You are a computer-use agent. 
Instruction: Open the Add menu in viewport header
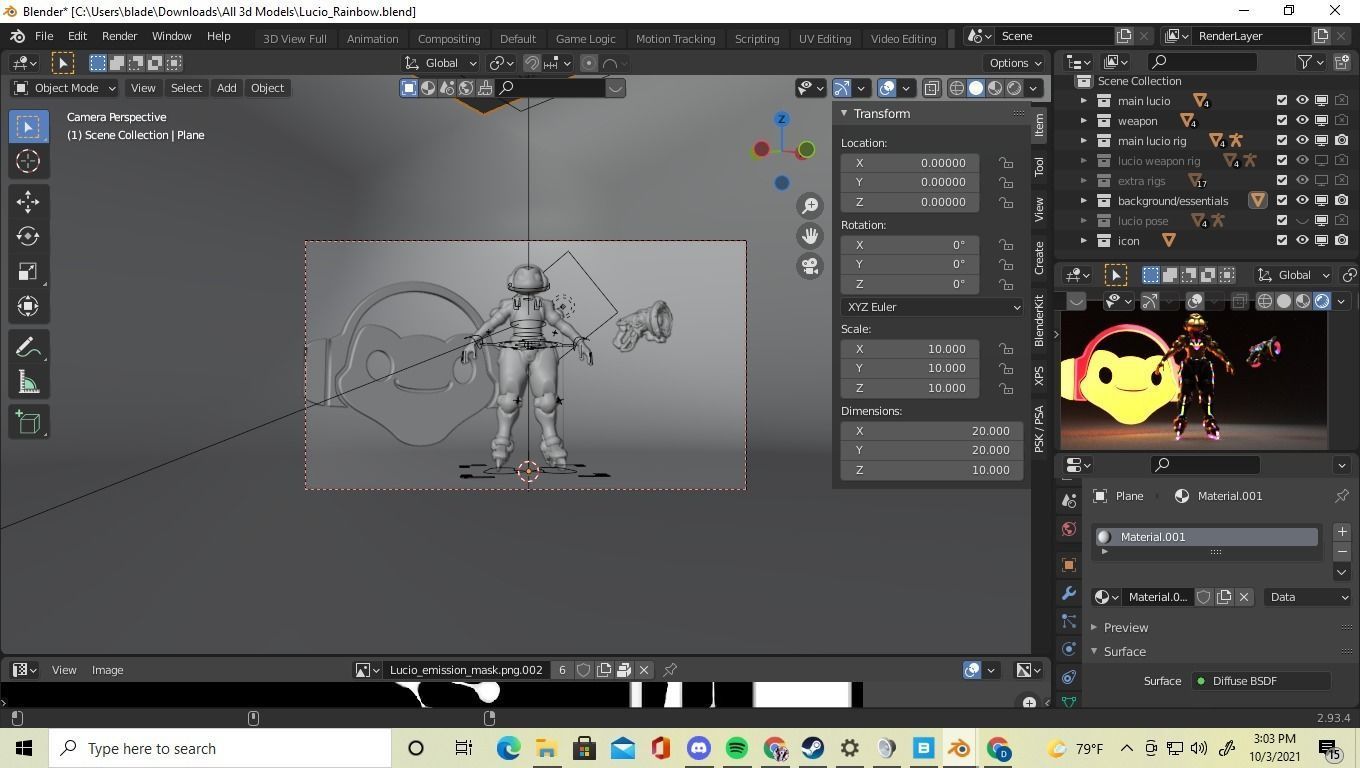(227, 88)
